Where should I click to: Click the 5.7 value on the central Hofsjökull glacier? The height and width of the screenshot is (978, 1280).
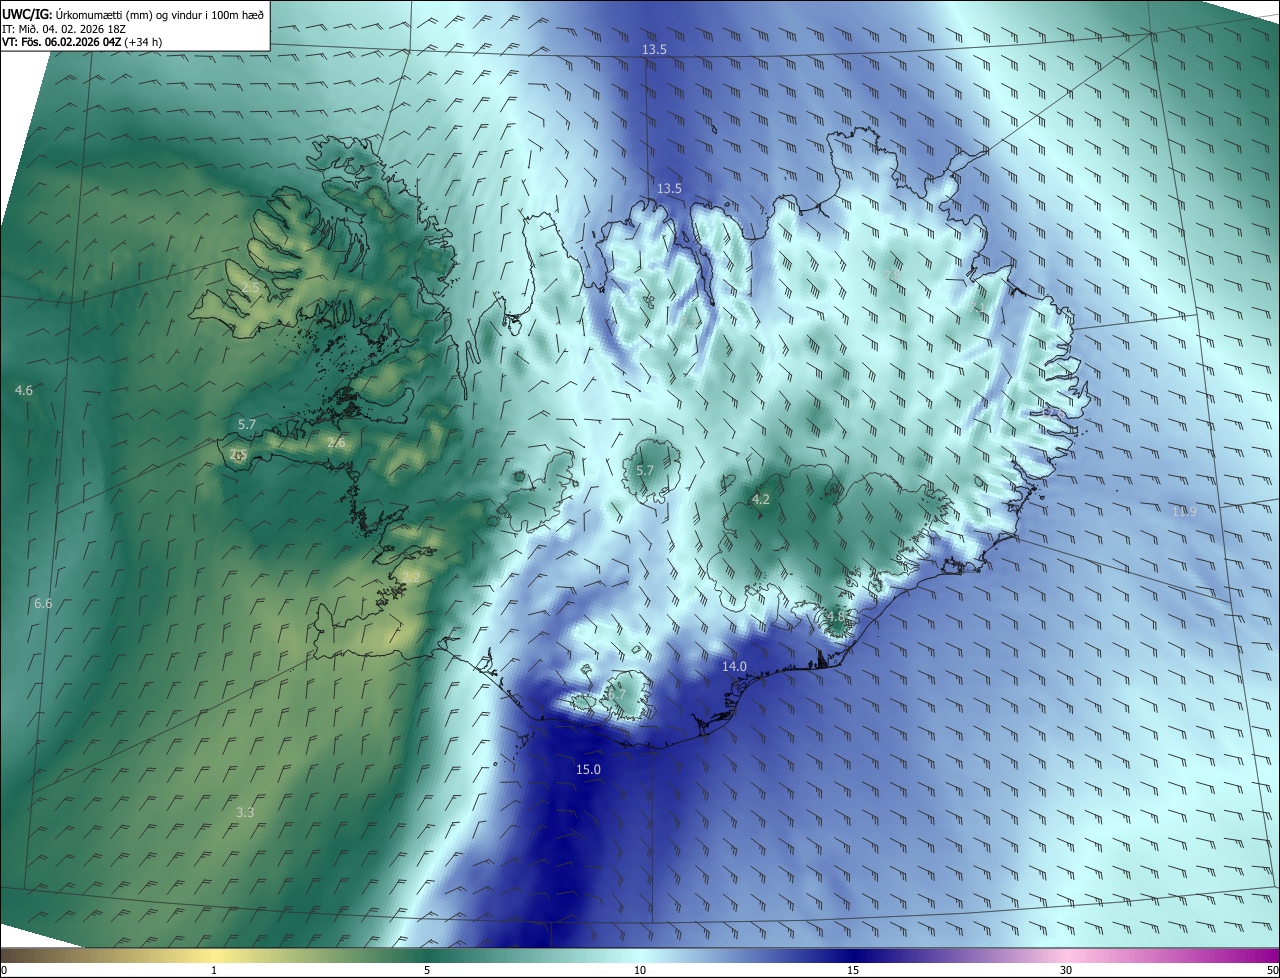pos(645,470)
